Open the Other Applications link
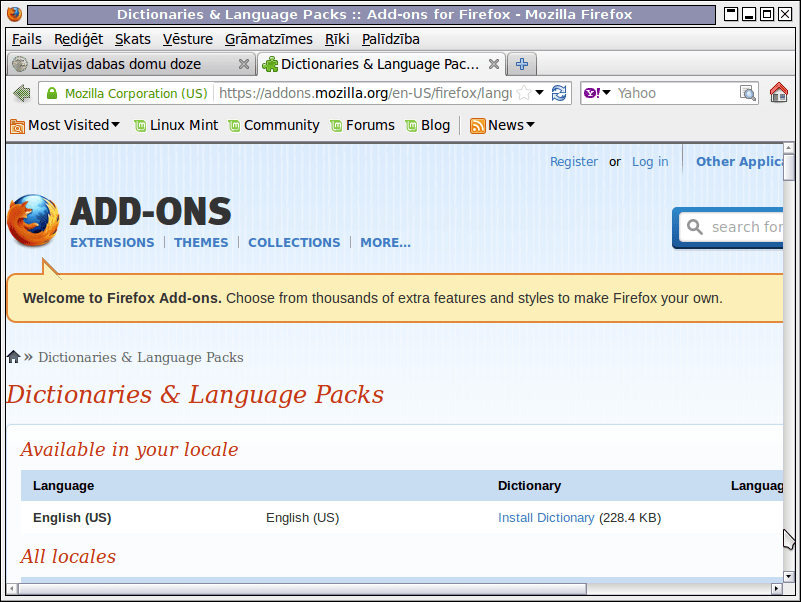The height and width of the screenshot is (602, 801). pyautogui.click(x=739, y=161)
